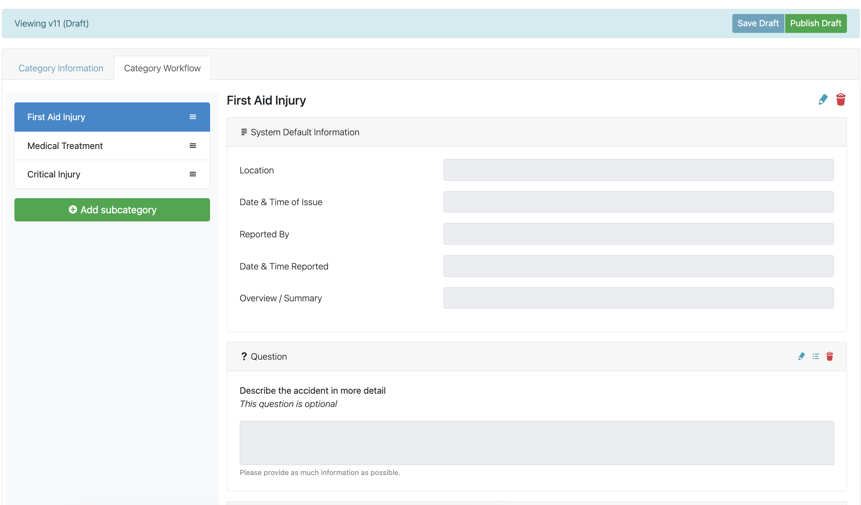
Task: Delete the First Aid Injury subcategory
Action: coord(841,100)
